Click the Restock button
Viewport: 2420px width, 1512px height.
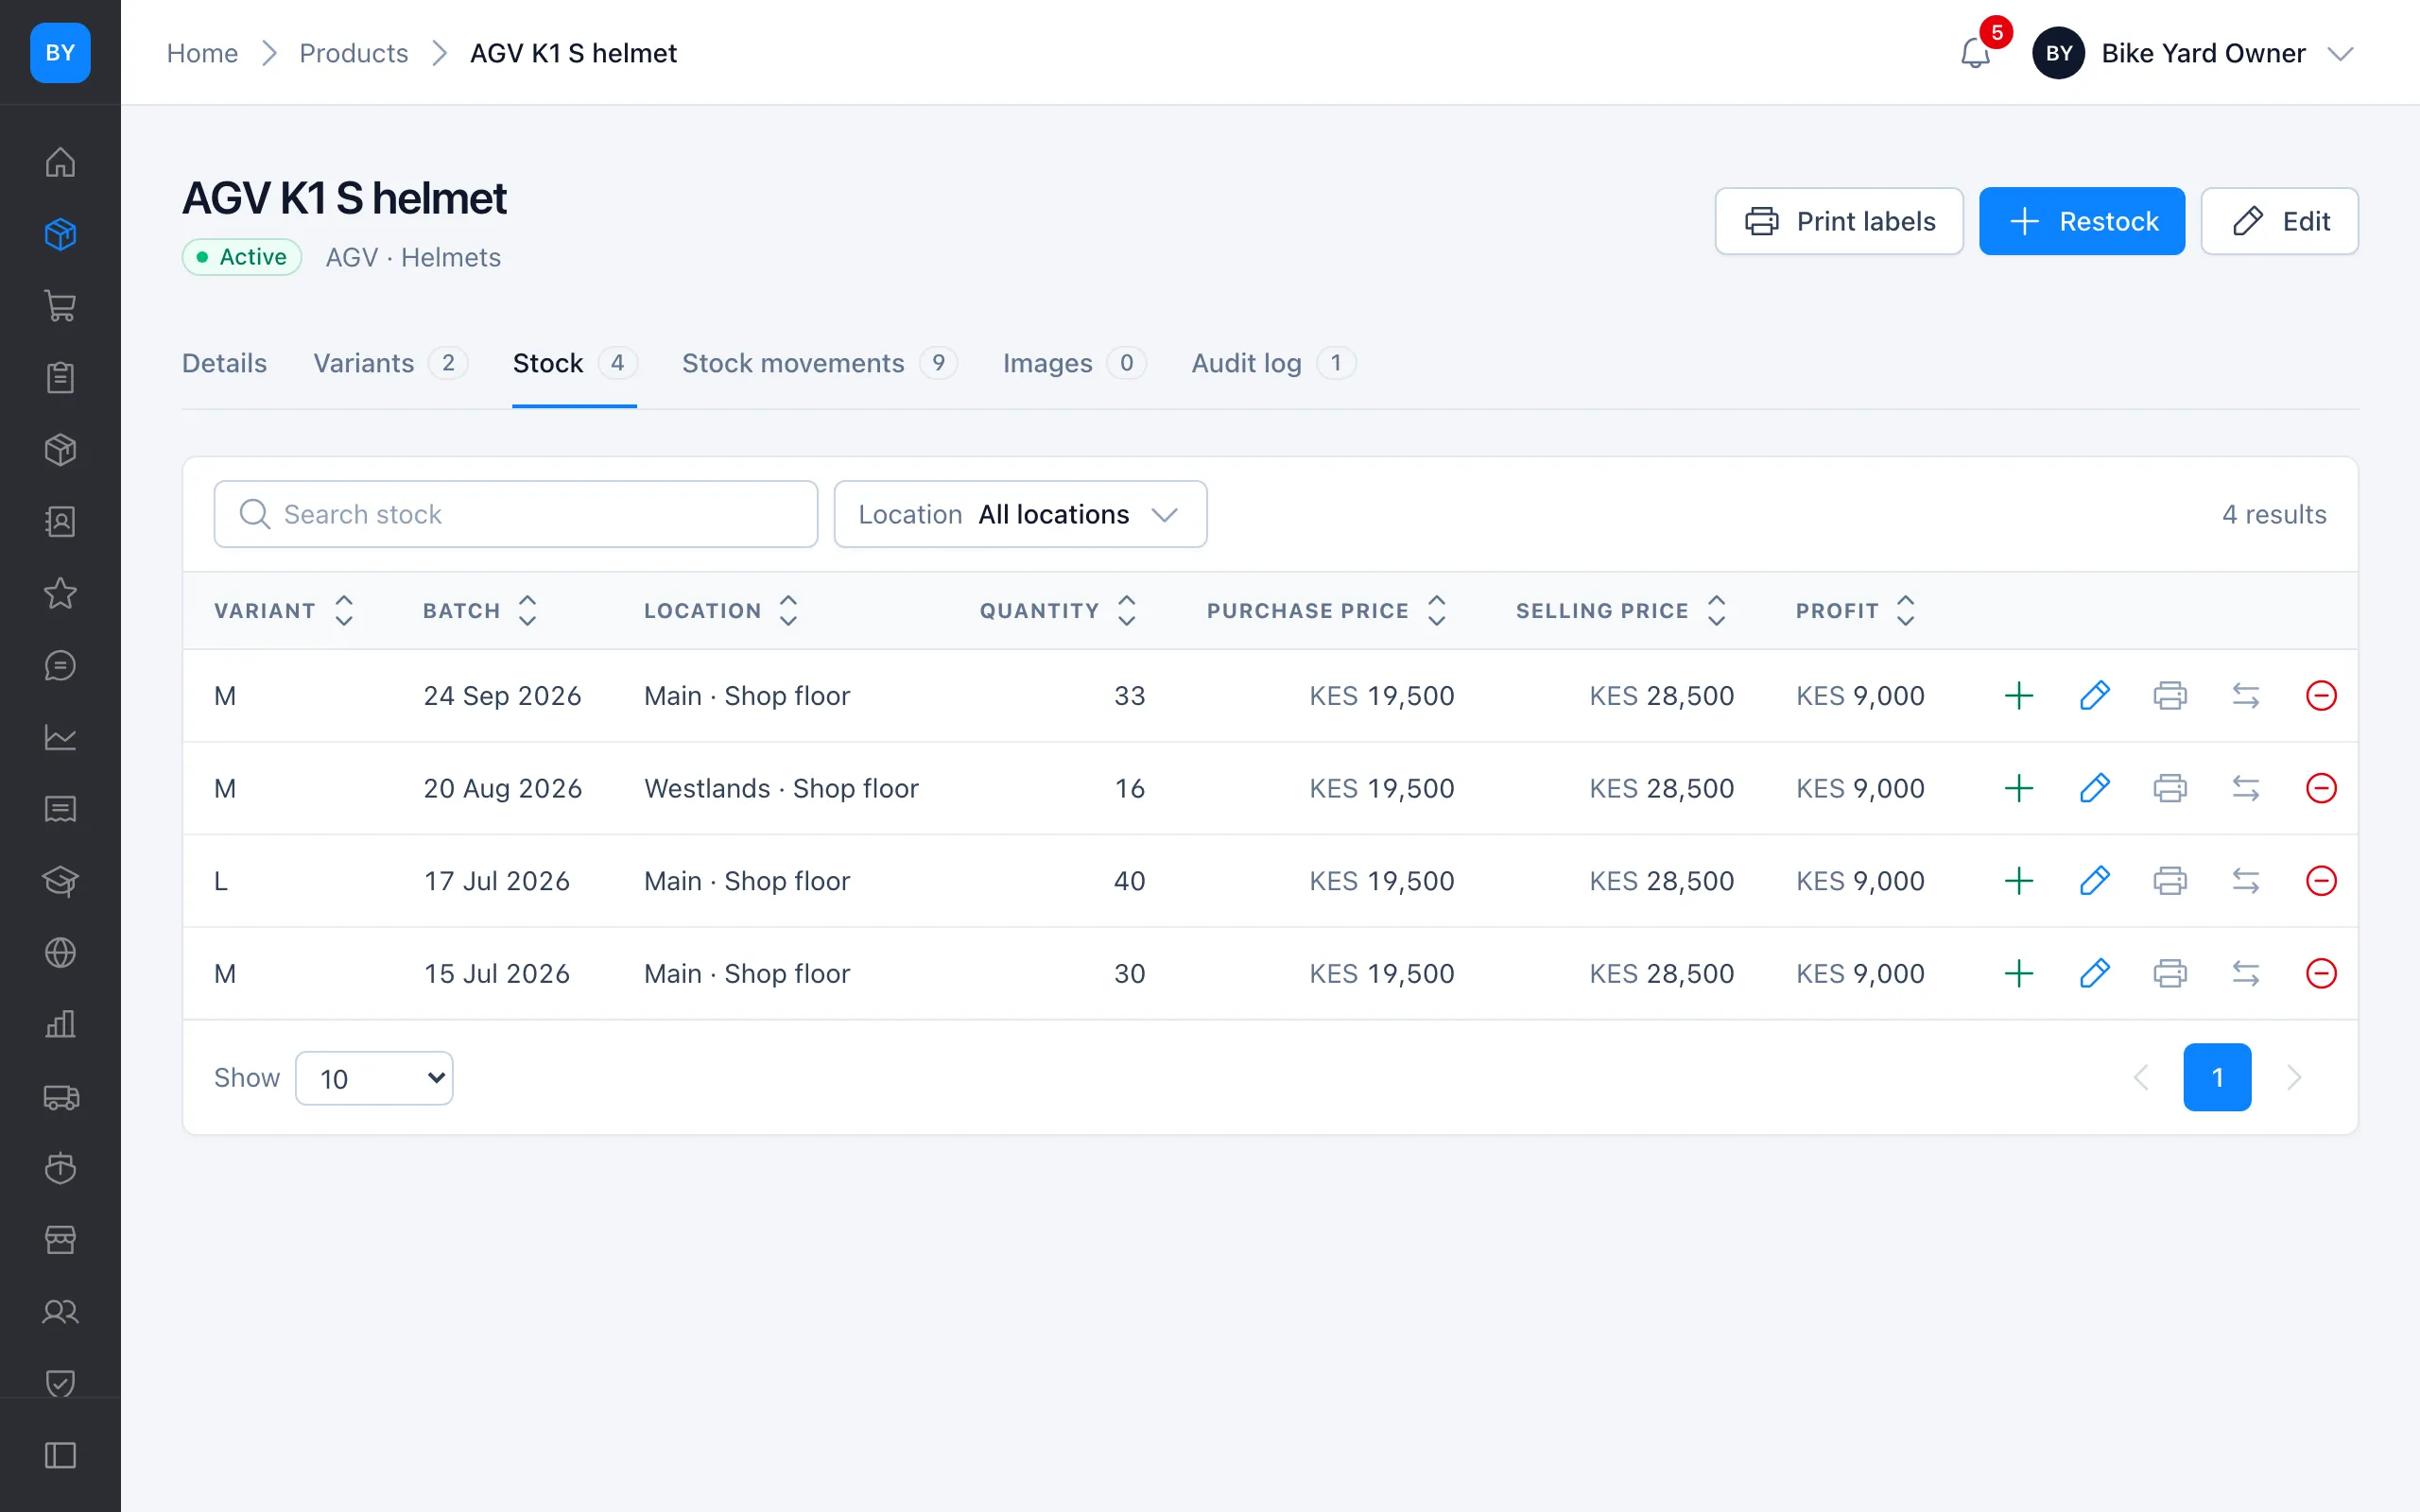2082,221
